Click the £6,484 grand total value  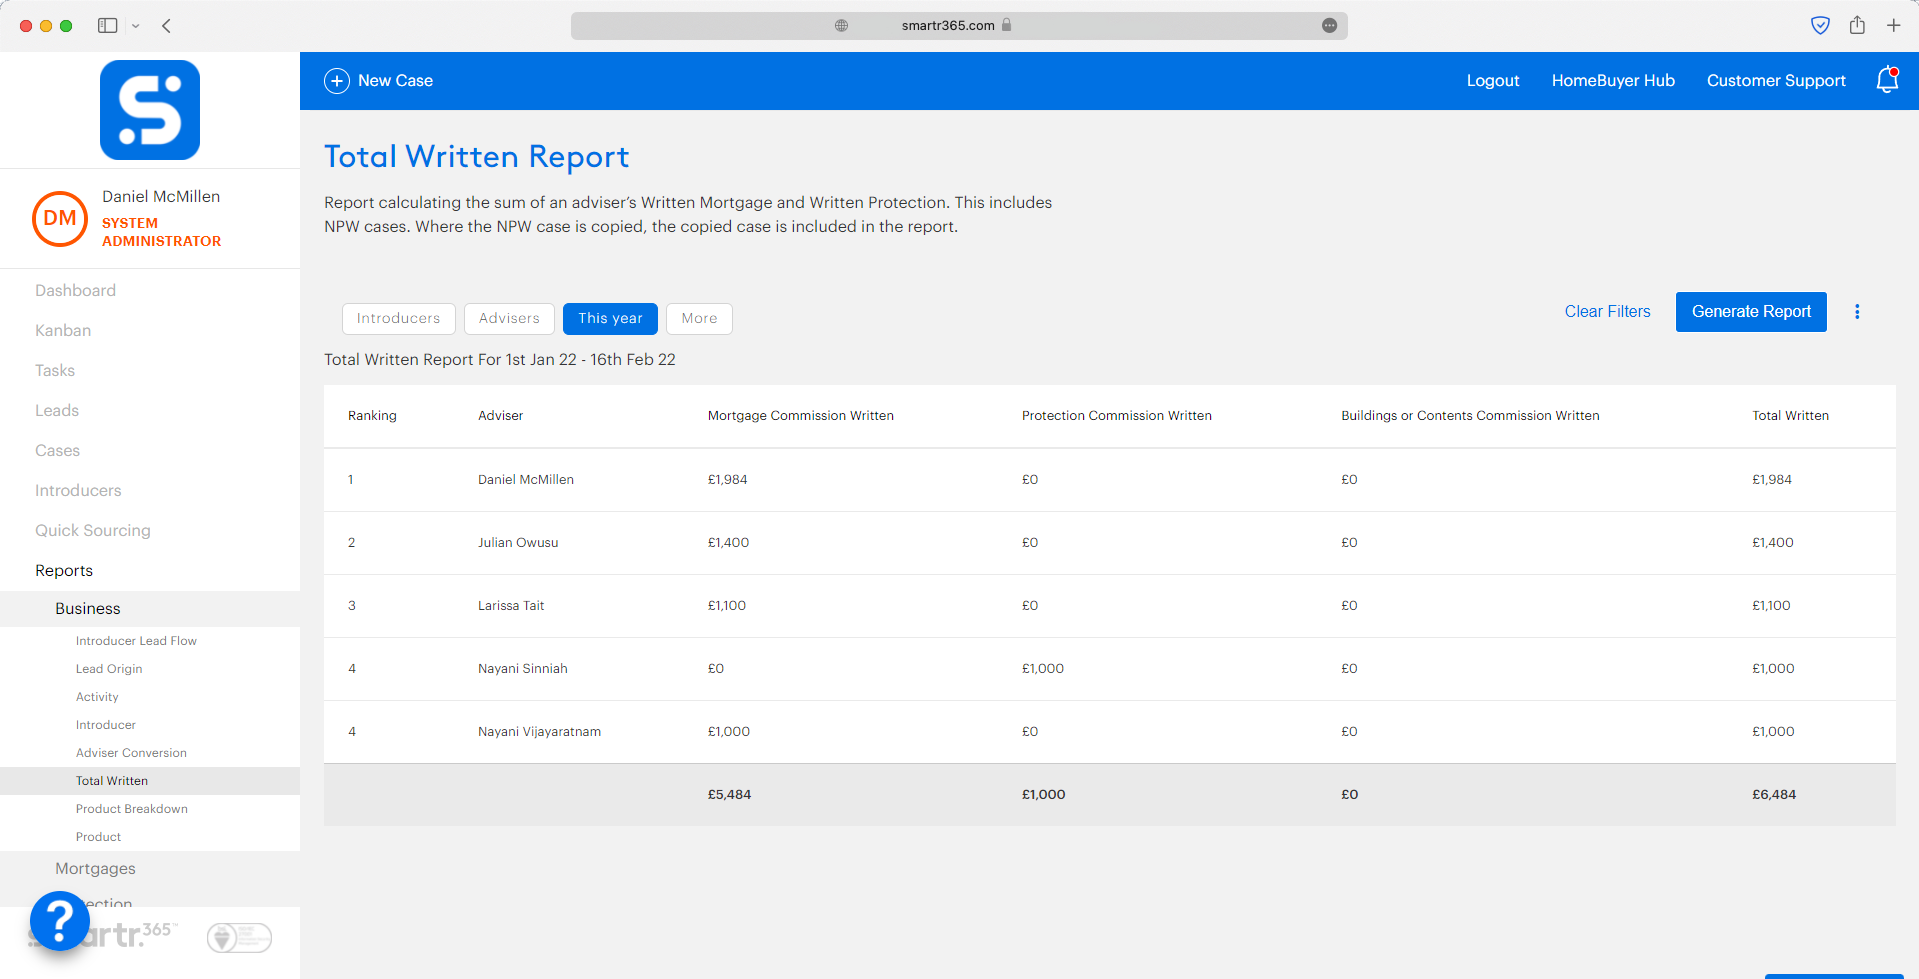pyautogui.click(x=1774, y=795)
